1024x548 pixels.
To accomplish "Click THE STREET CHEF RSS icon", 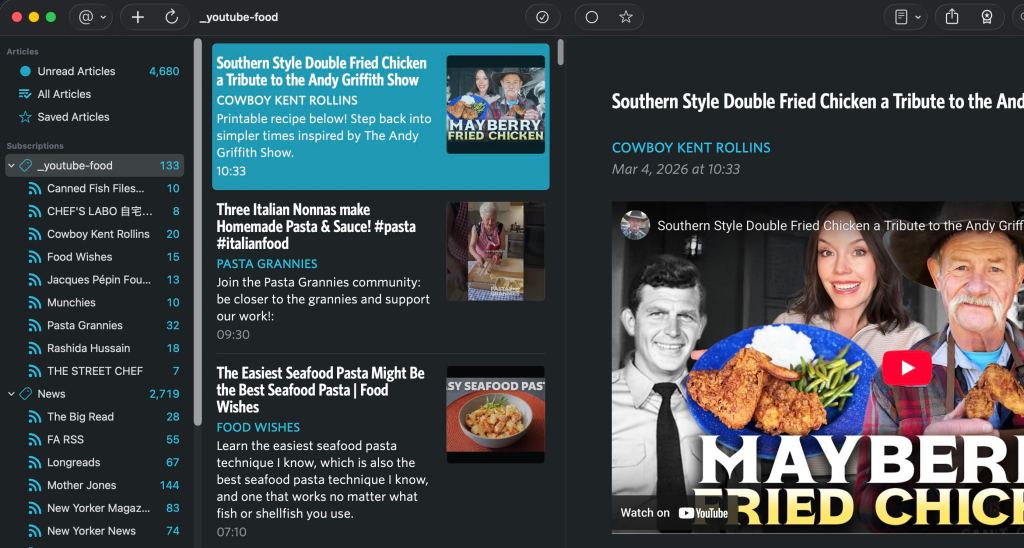I will [35, 371].
